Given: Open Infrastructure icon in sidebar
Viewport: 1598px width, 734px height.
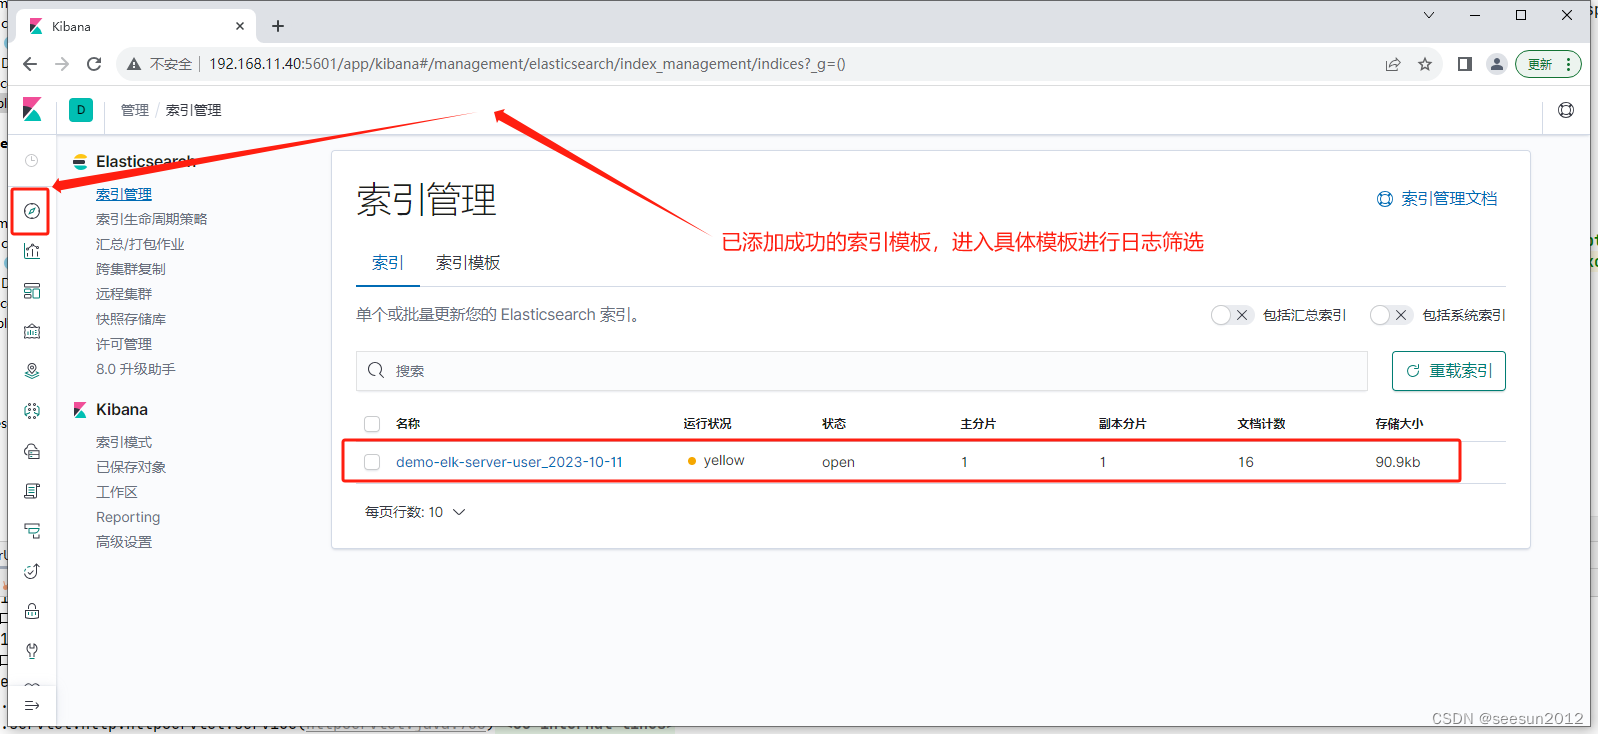Looking at the screenshot, I should (32, 451).
